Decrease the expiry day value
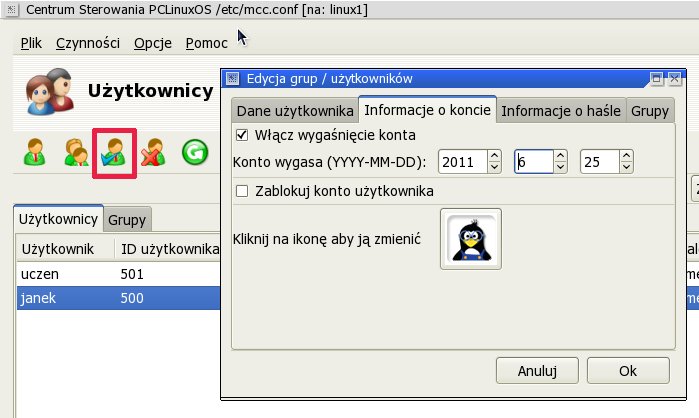This screenshot has width=699, height=418. coord(626,167)
